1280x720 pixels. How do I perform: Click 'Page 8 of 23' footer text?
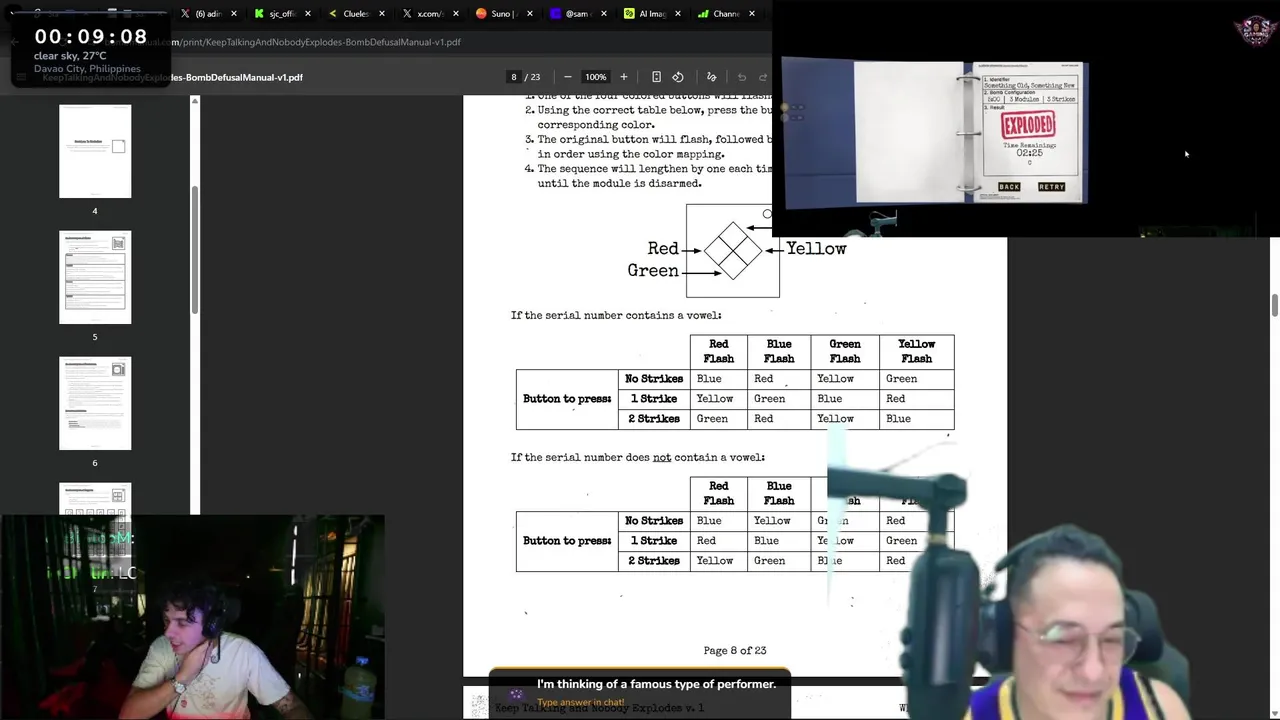point(735,650)
